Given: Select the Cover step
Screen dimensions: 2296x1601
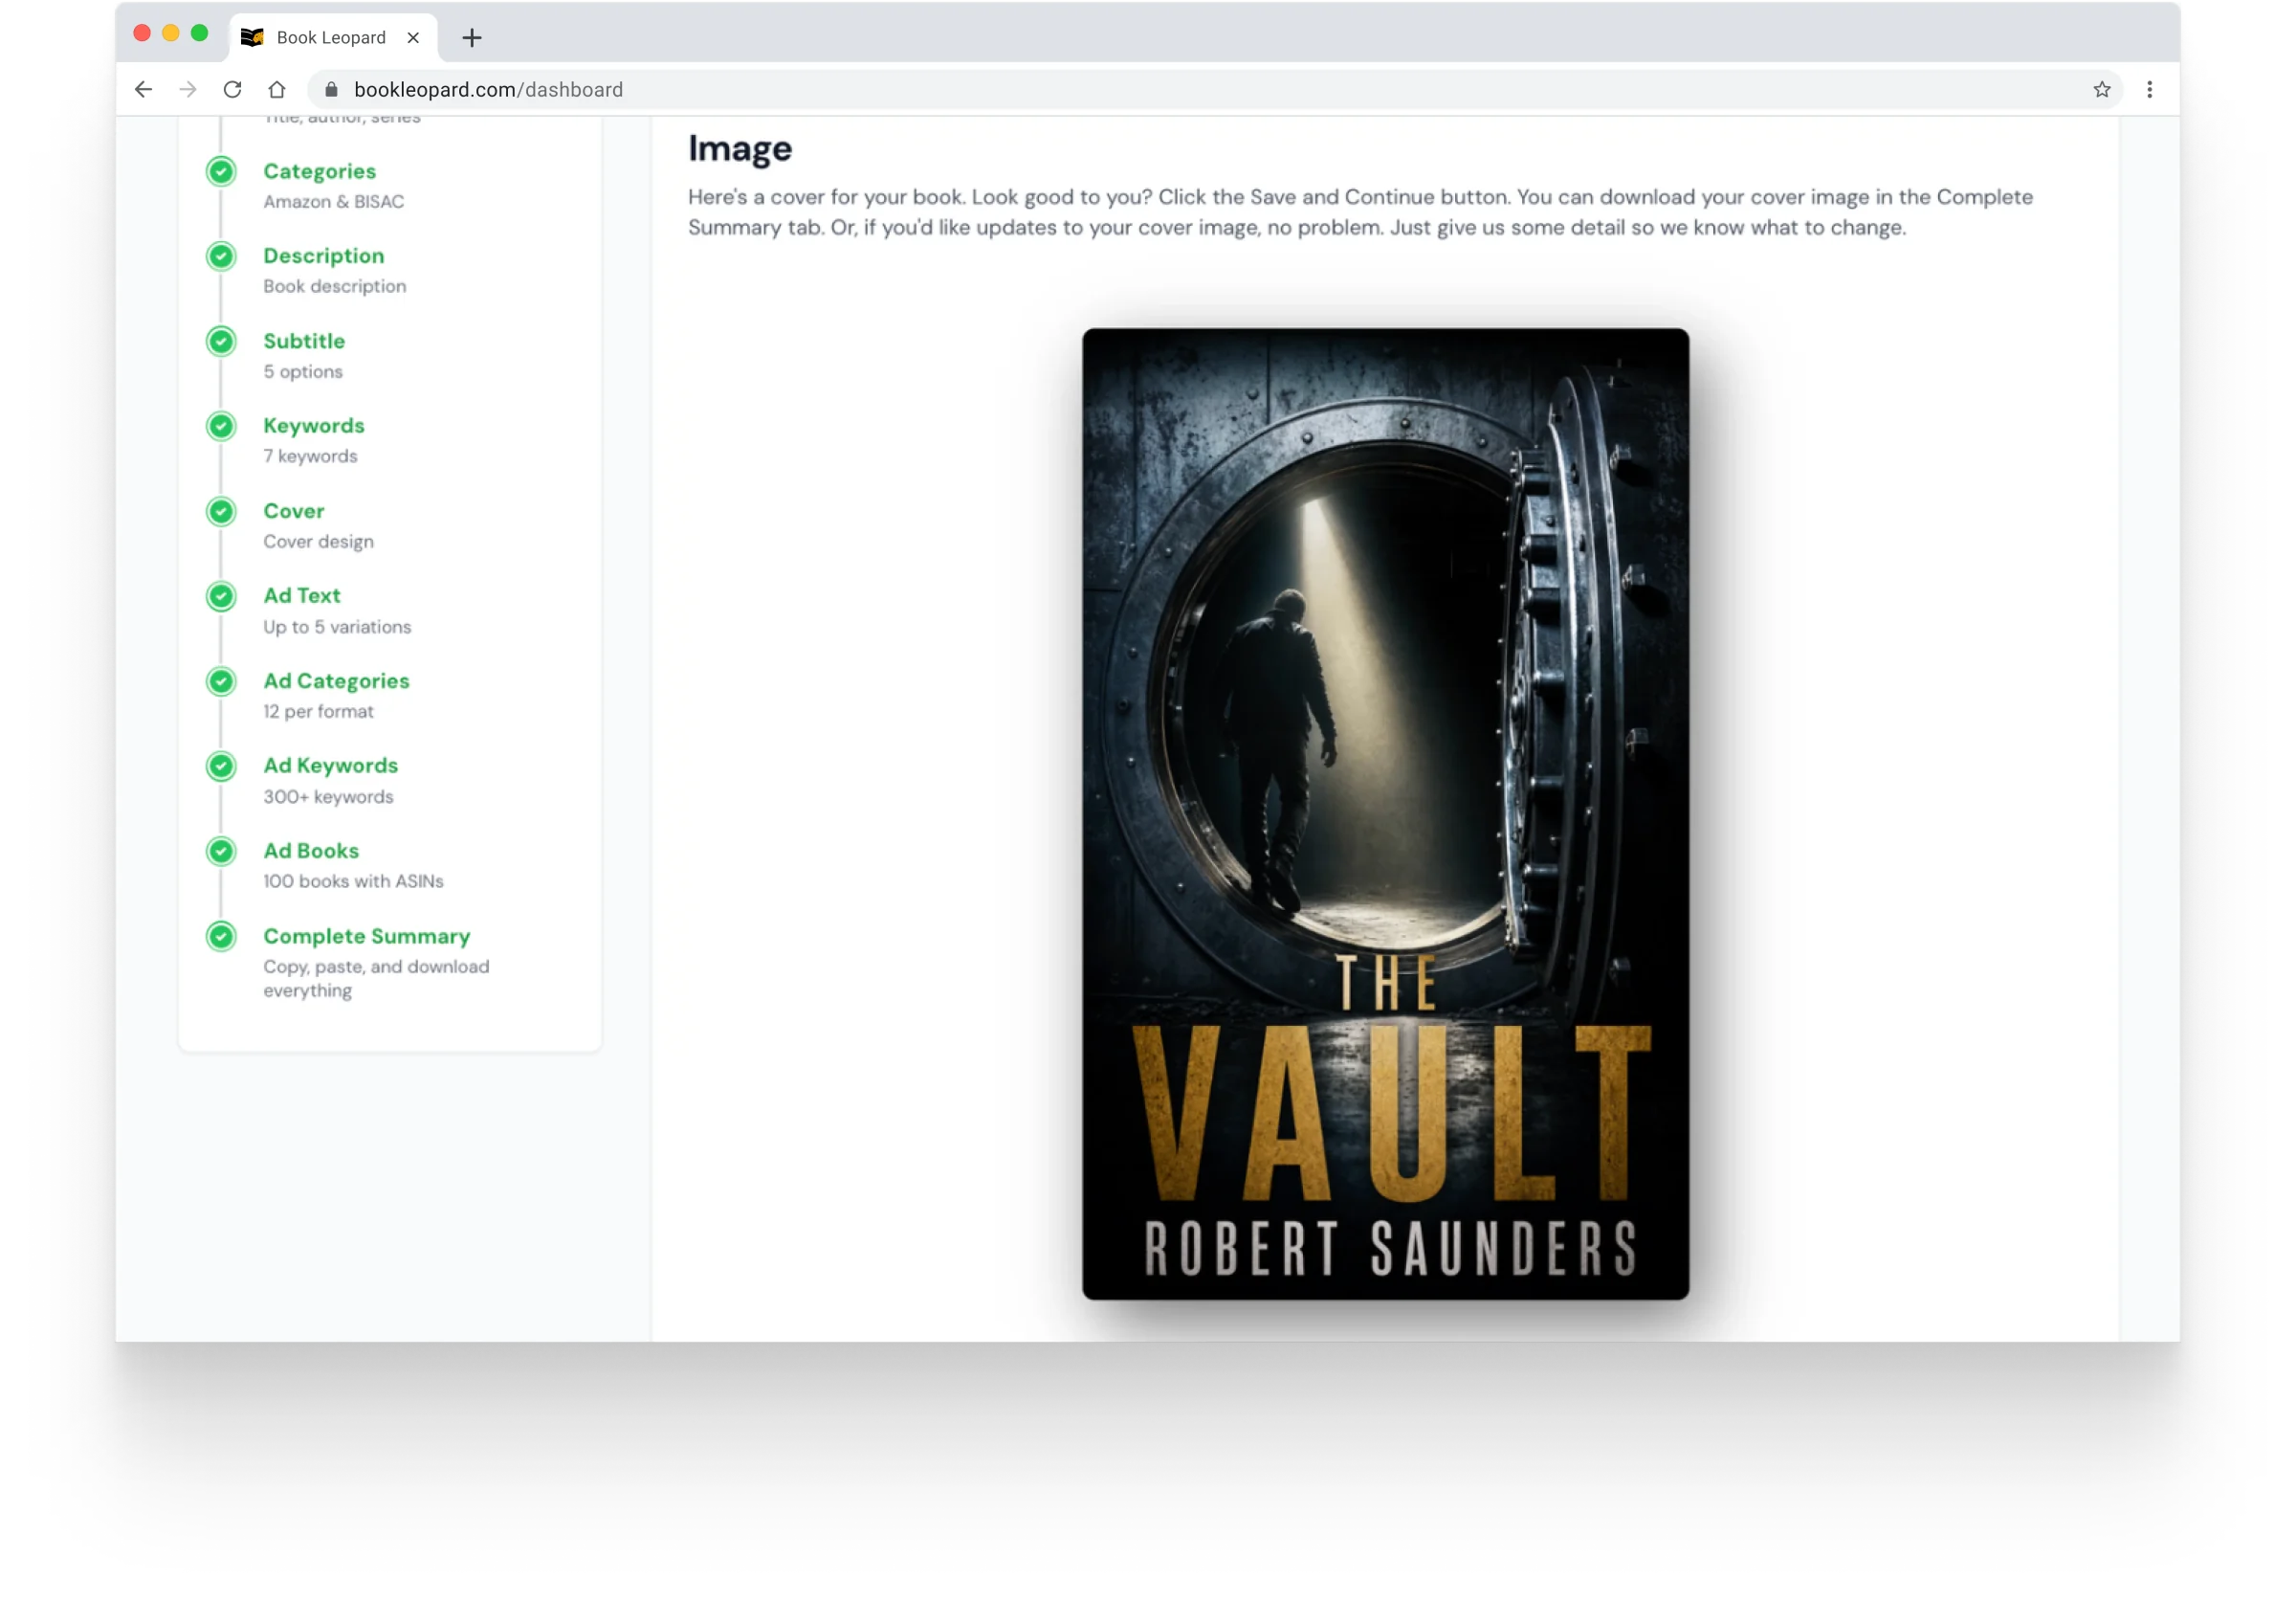Looking at the screenshot, I should [294, 511].
